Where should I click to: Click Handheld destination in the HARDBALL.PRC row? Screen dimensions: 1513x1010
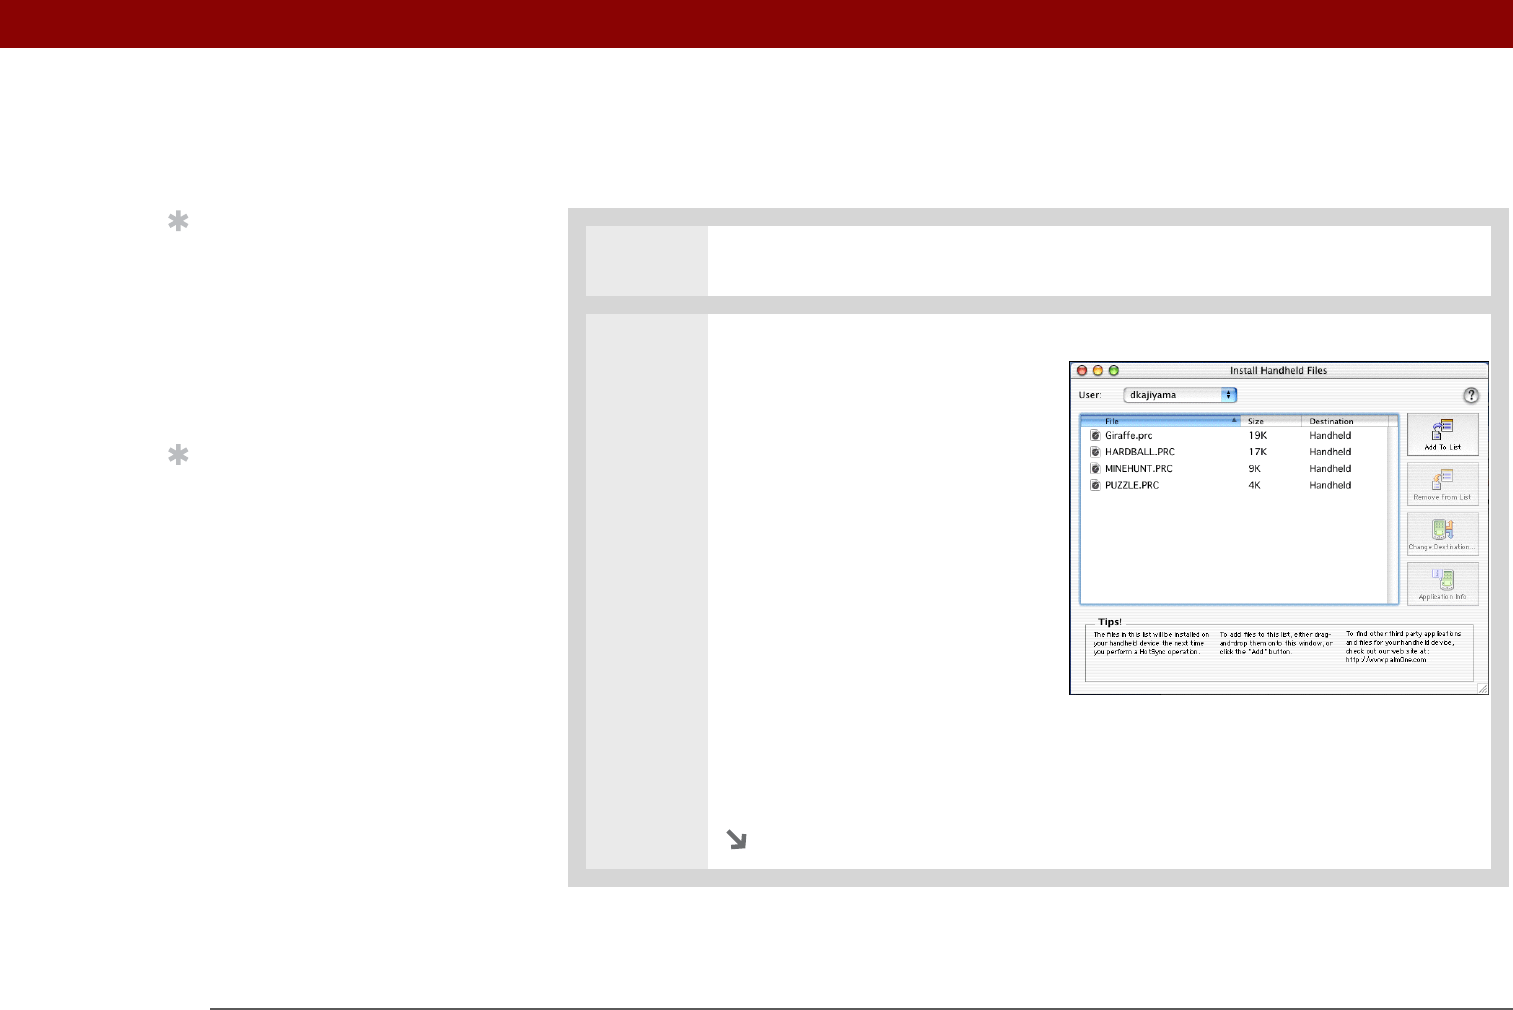[x=1330, y=452]
